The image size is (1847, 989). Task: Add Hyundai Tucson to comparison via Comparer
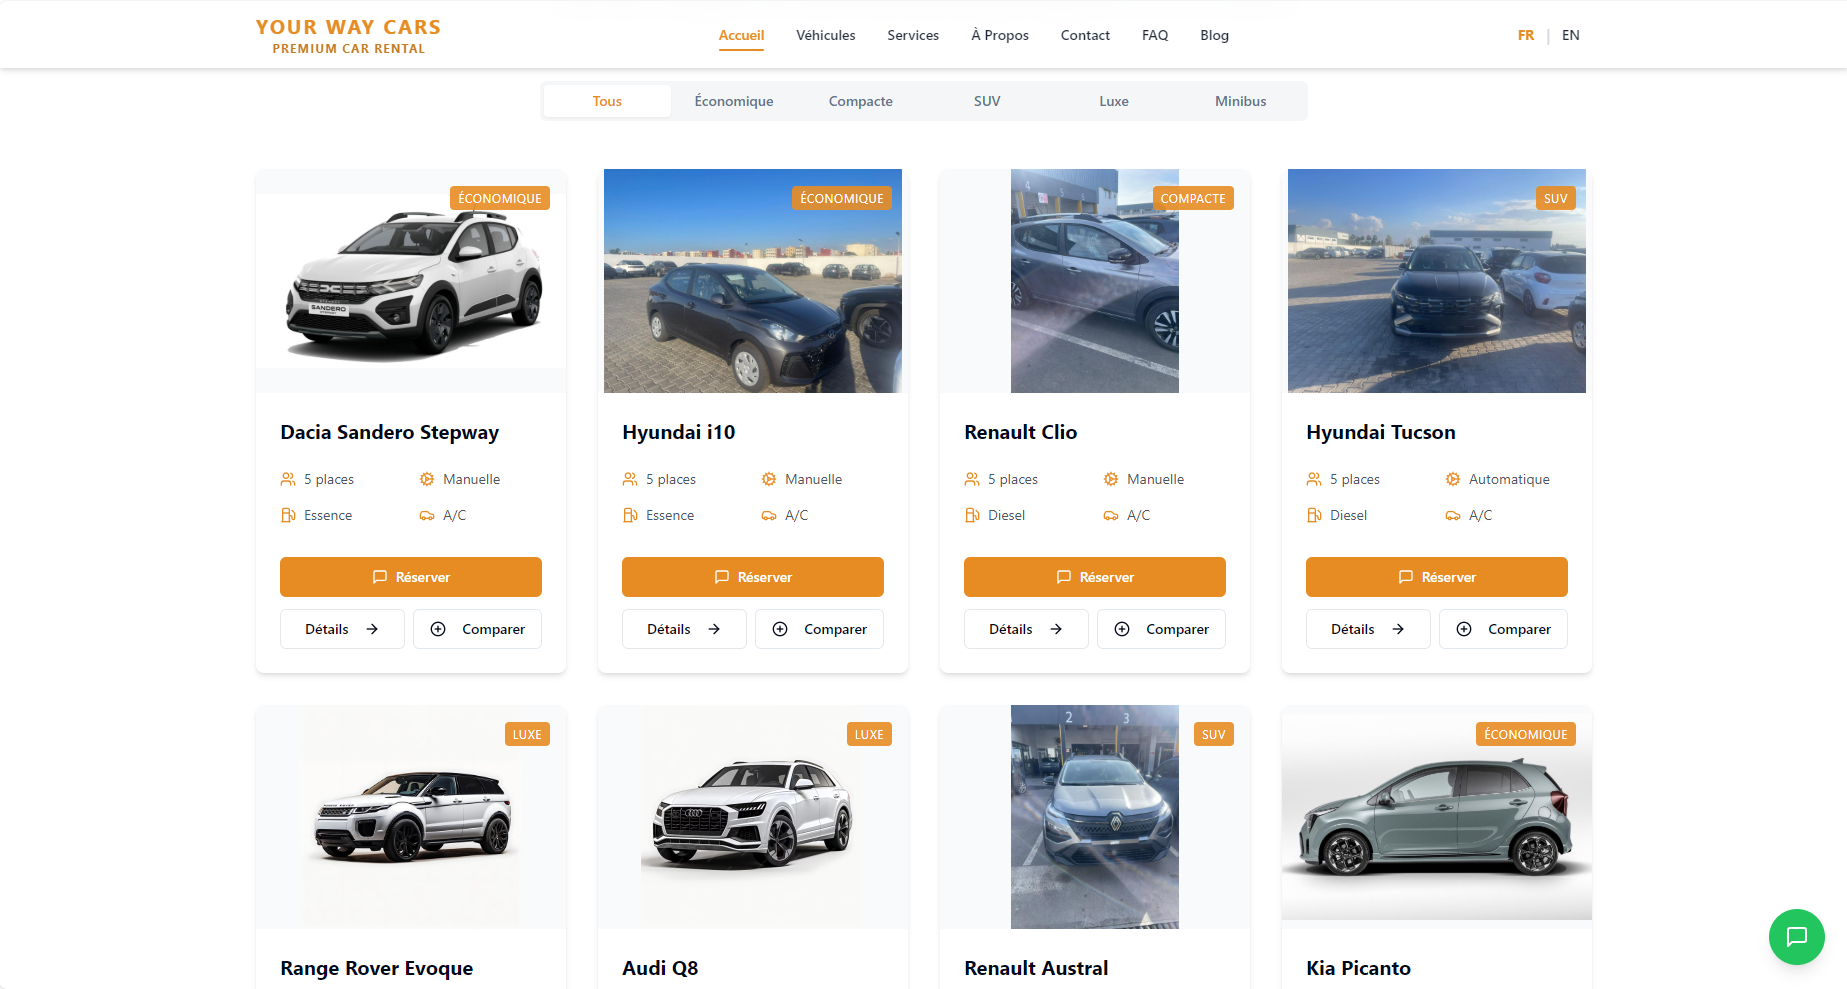1503,629
